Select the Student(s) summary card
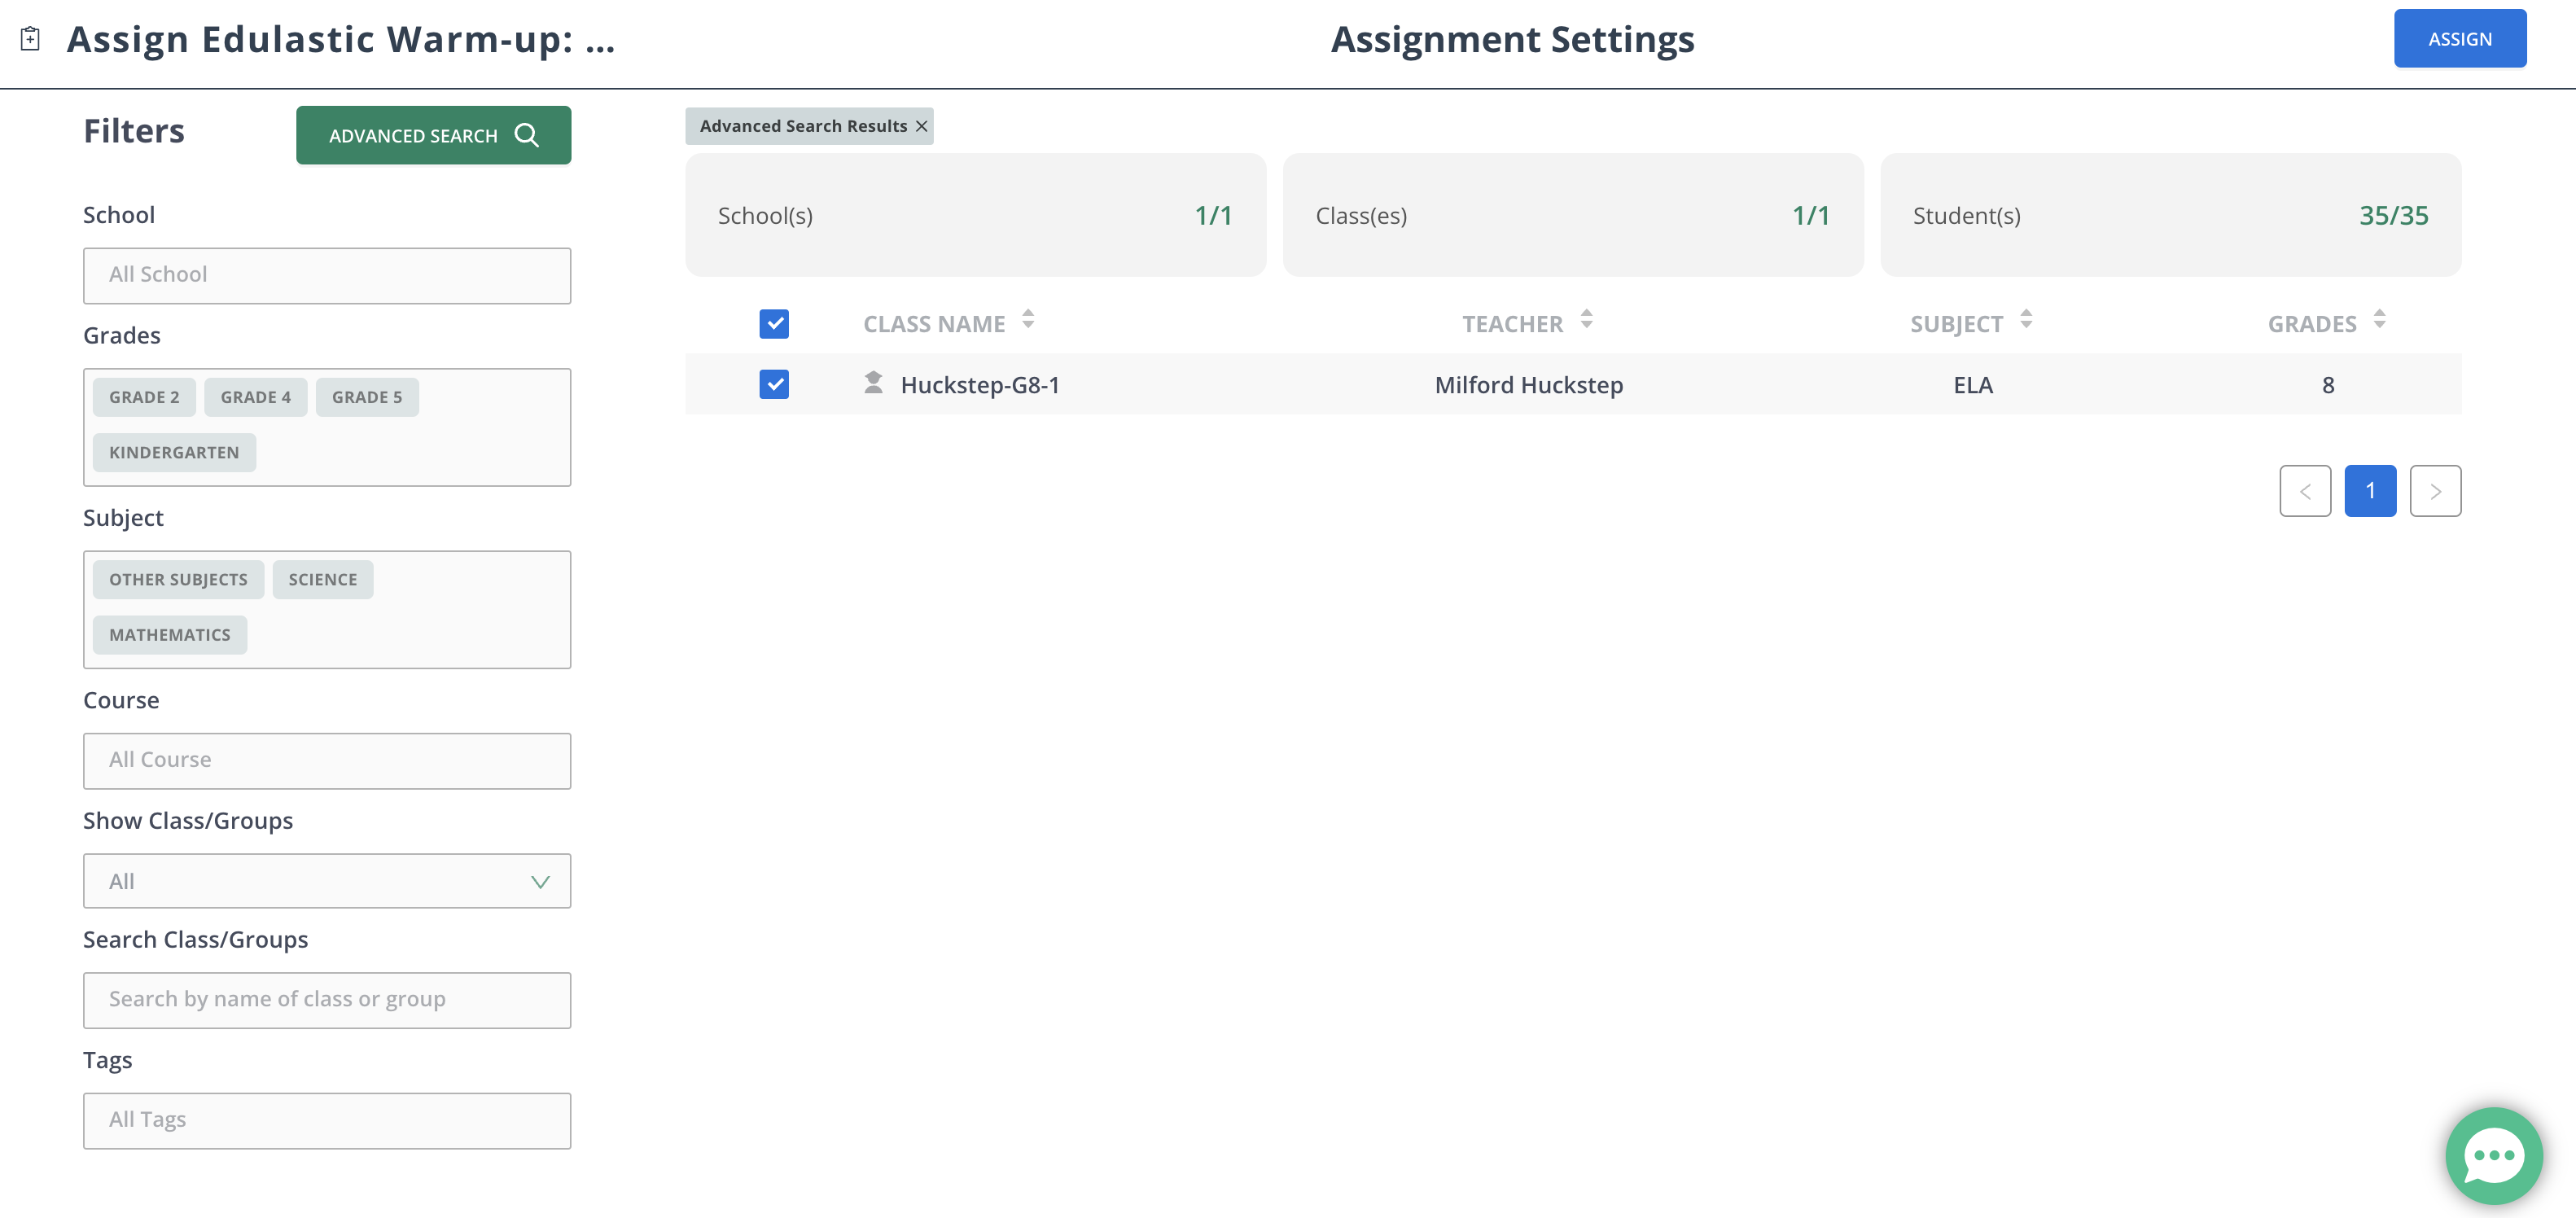 point(2170,214)
